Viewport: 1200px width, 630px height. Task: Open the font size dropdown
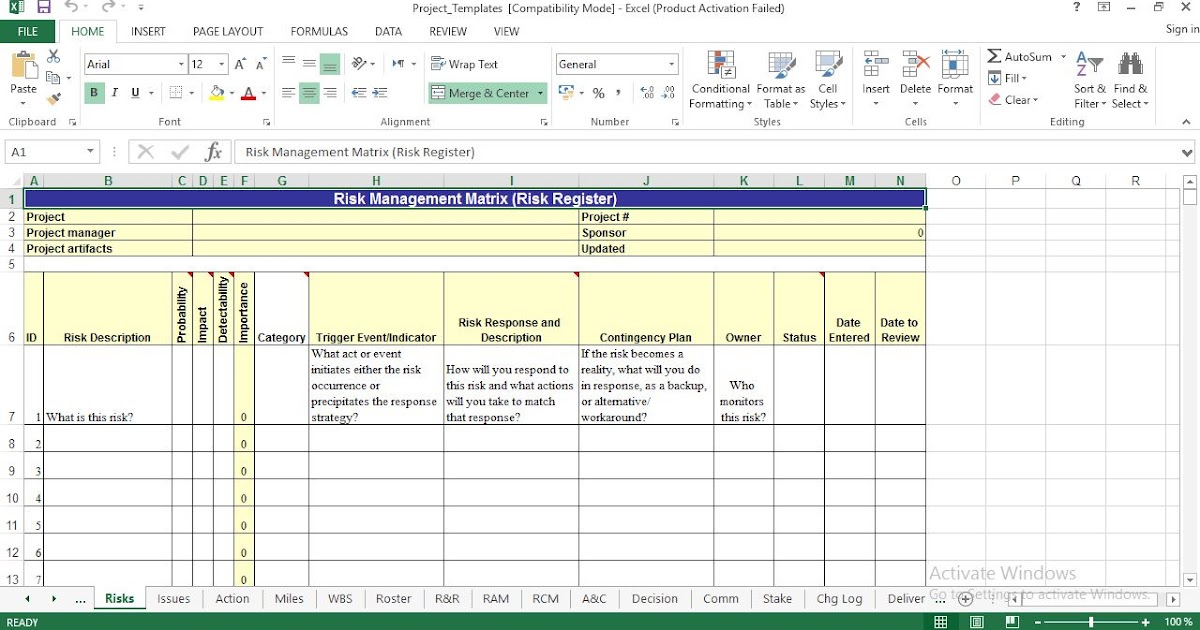pyautogui.click(x=219, y=63)
